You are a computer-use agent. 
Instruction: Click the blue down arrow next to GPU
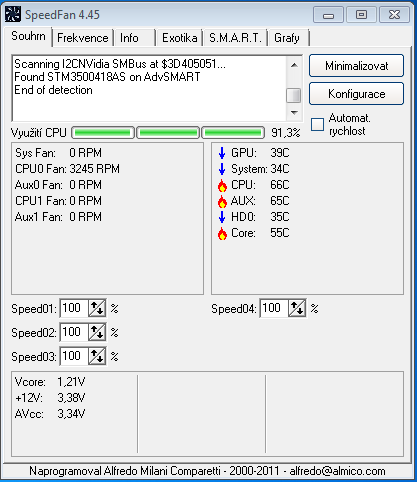(222, 153)
